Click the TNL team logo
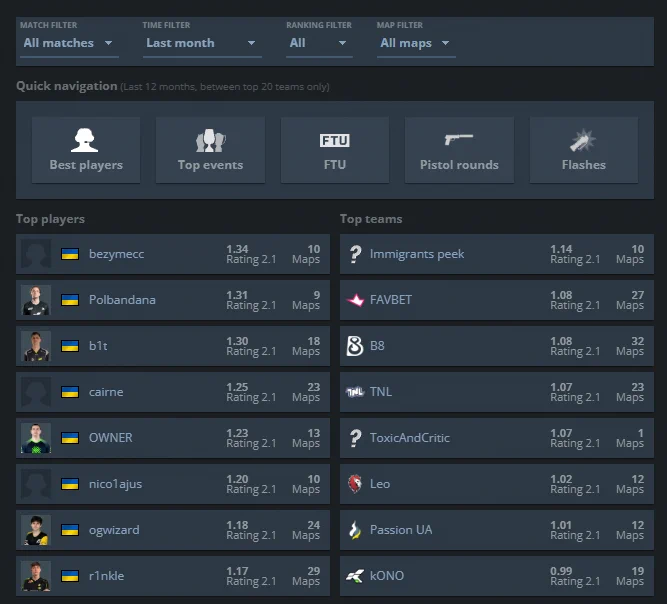This screenshot has height=604, width=667. click(x=355, y=392)
